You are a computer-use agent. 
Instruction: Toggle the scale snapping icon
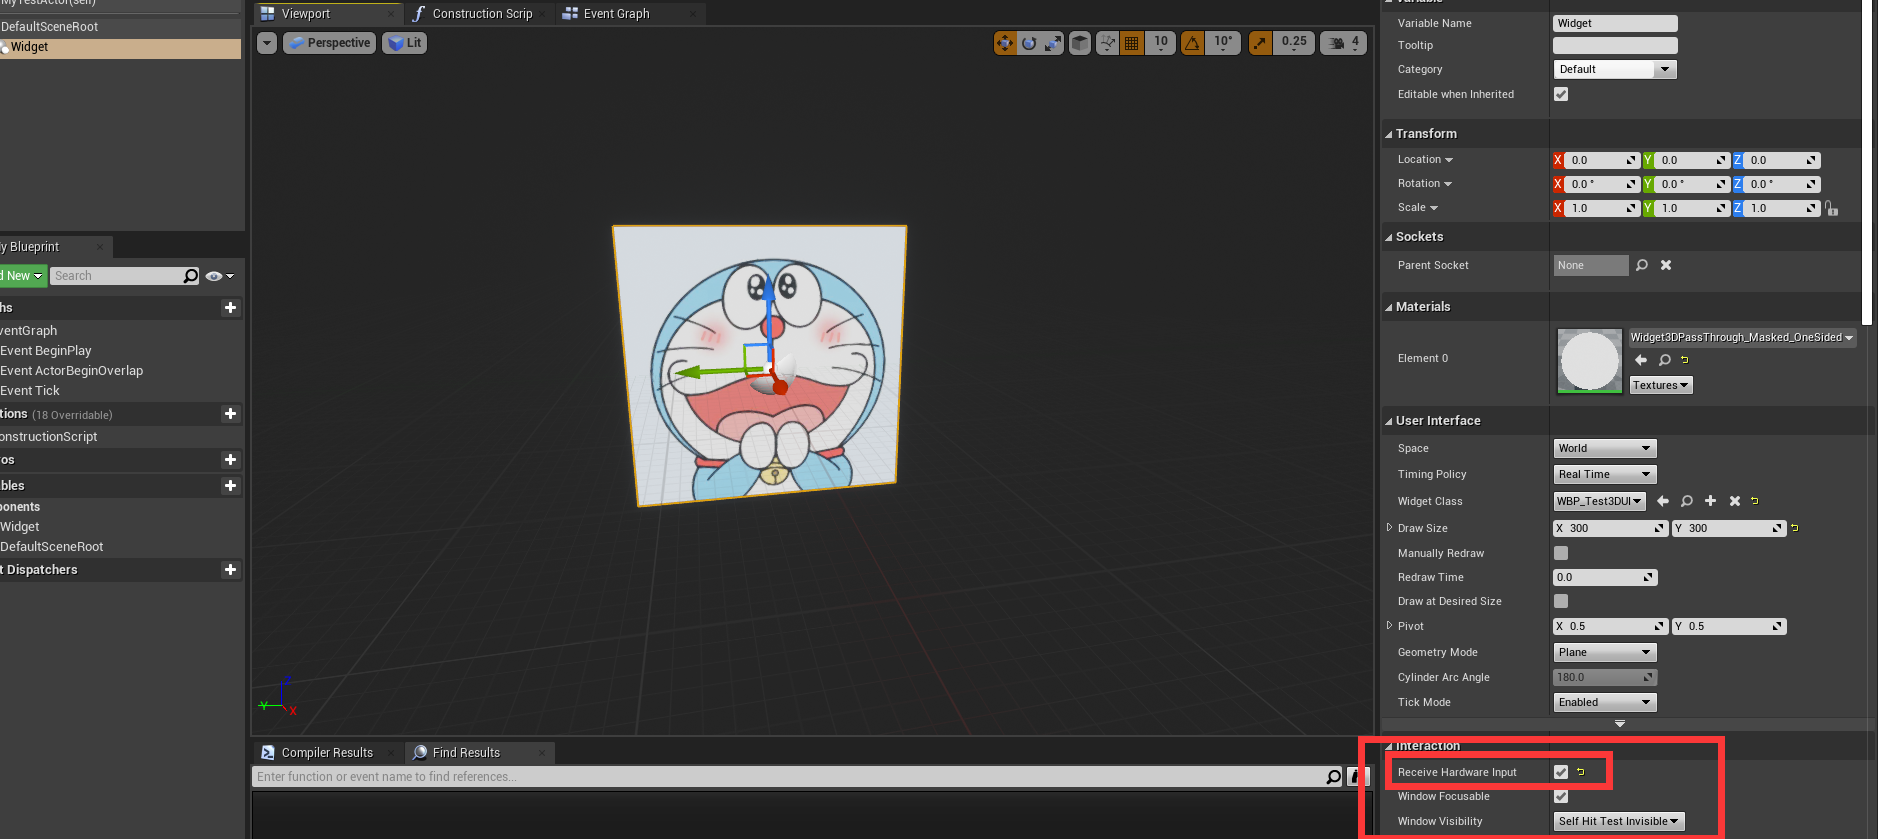1261,43
